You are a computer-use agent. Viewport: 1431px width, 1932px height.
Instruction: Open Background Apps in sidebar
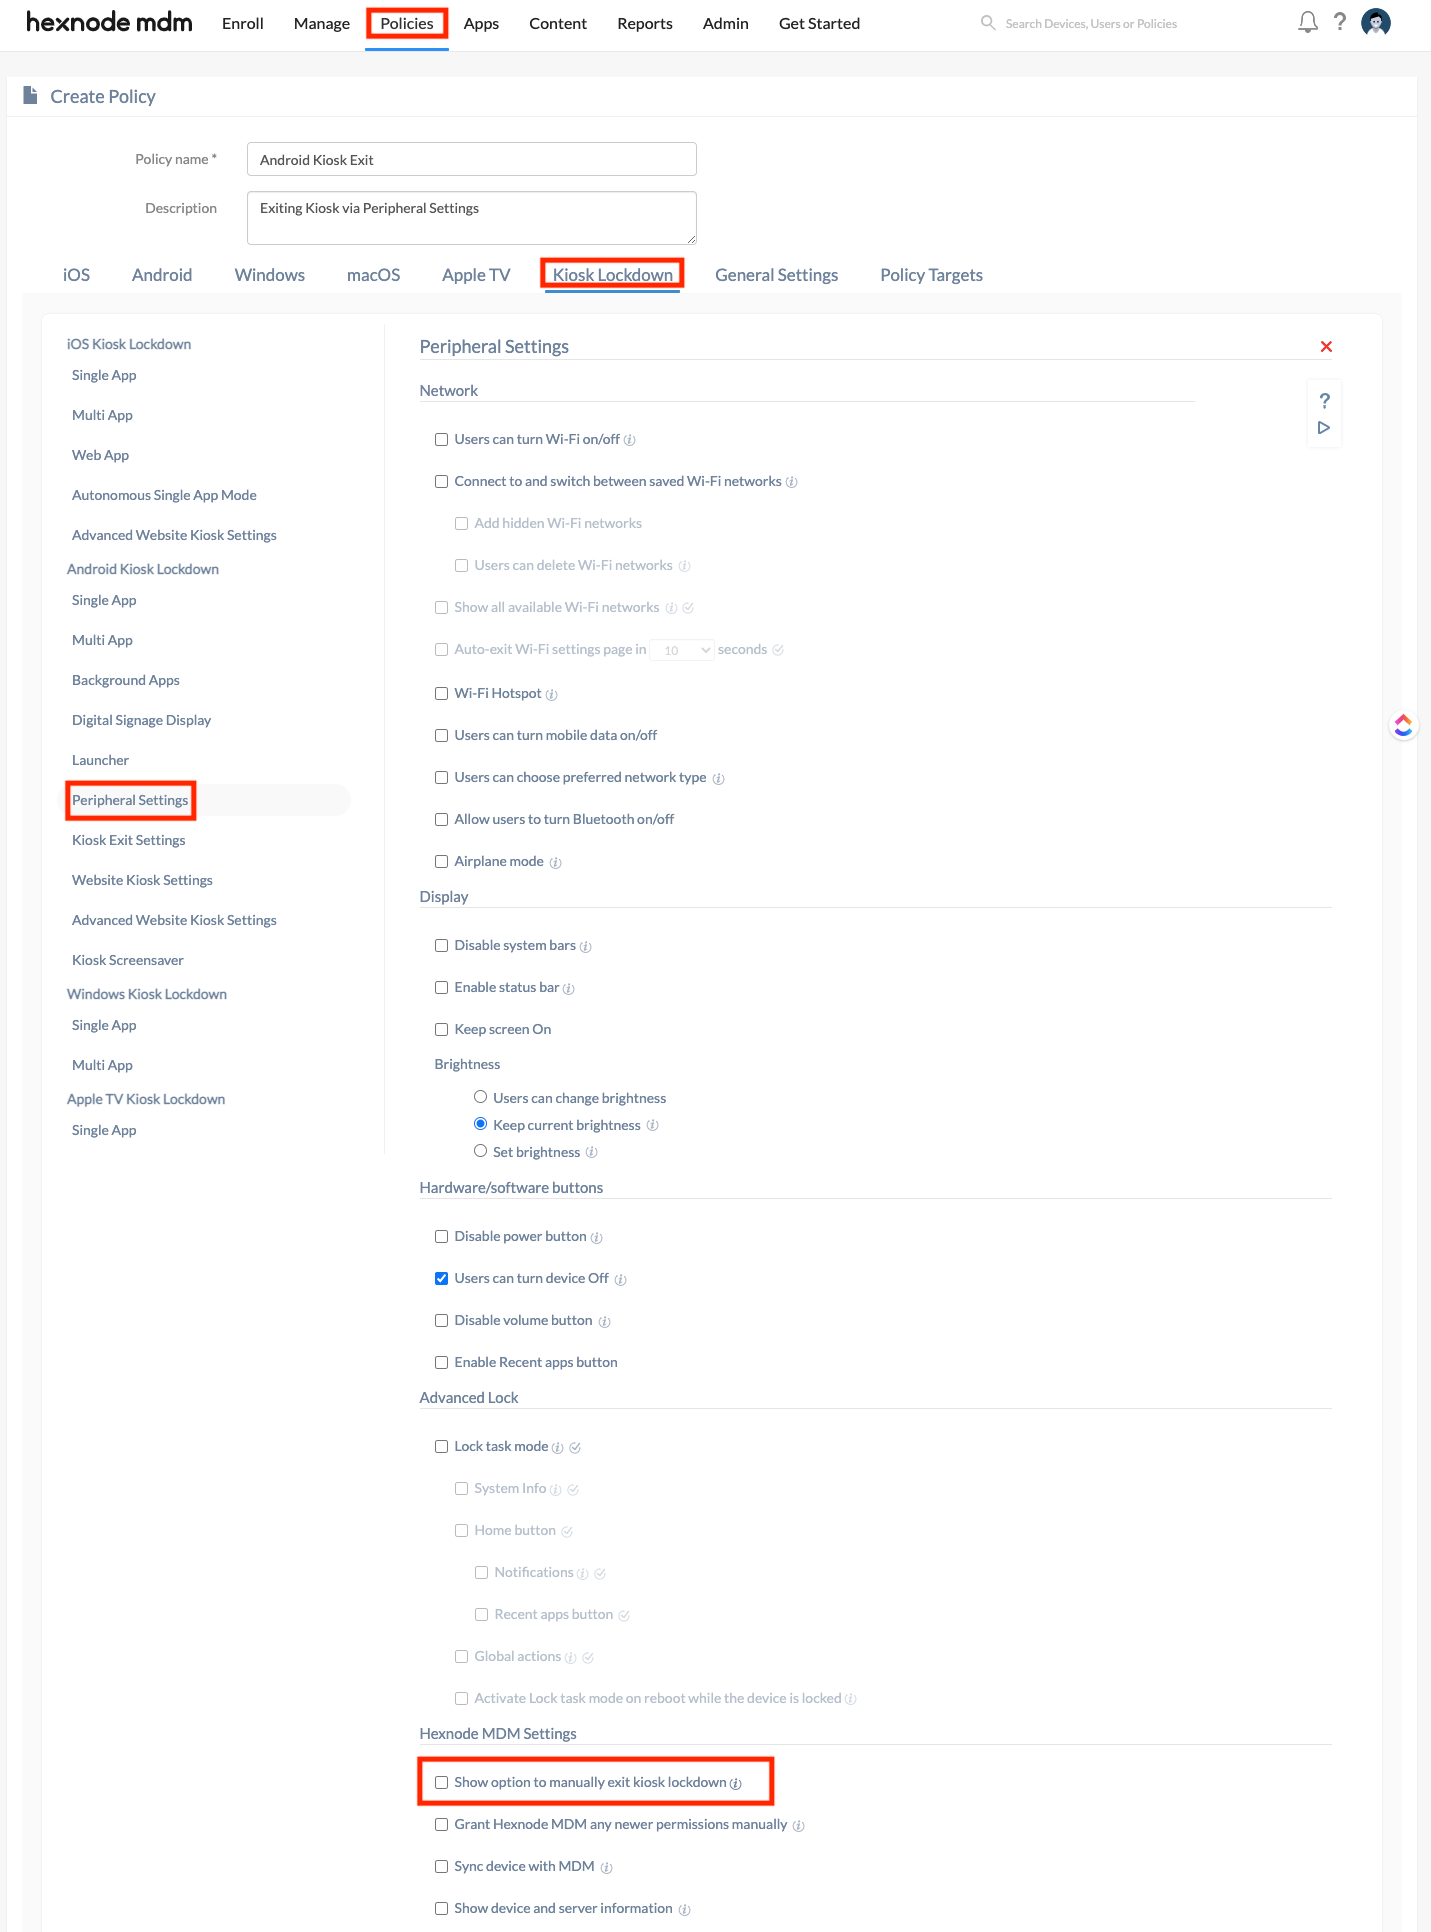point(126,680)
